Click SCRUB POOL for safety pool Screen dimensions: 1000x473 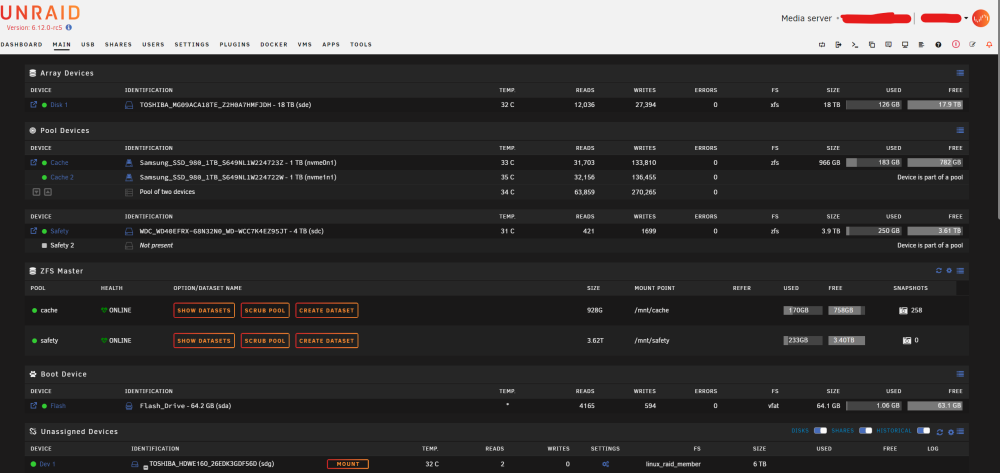click(265, 340)
